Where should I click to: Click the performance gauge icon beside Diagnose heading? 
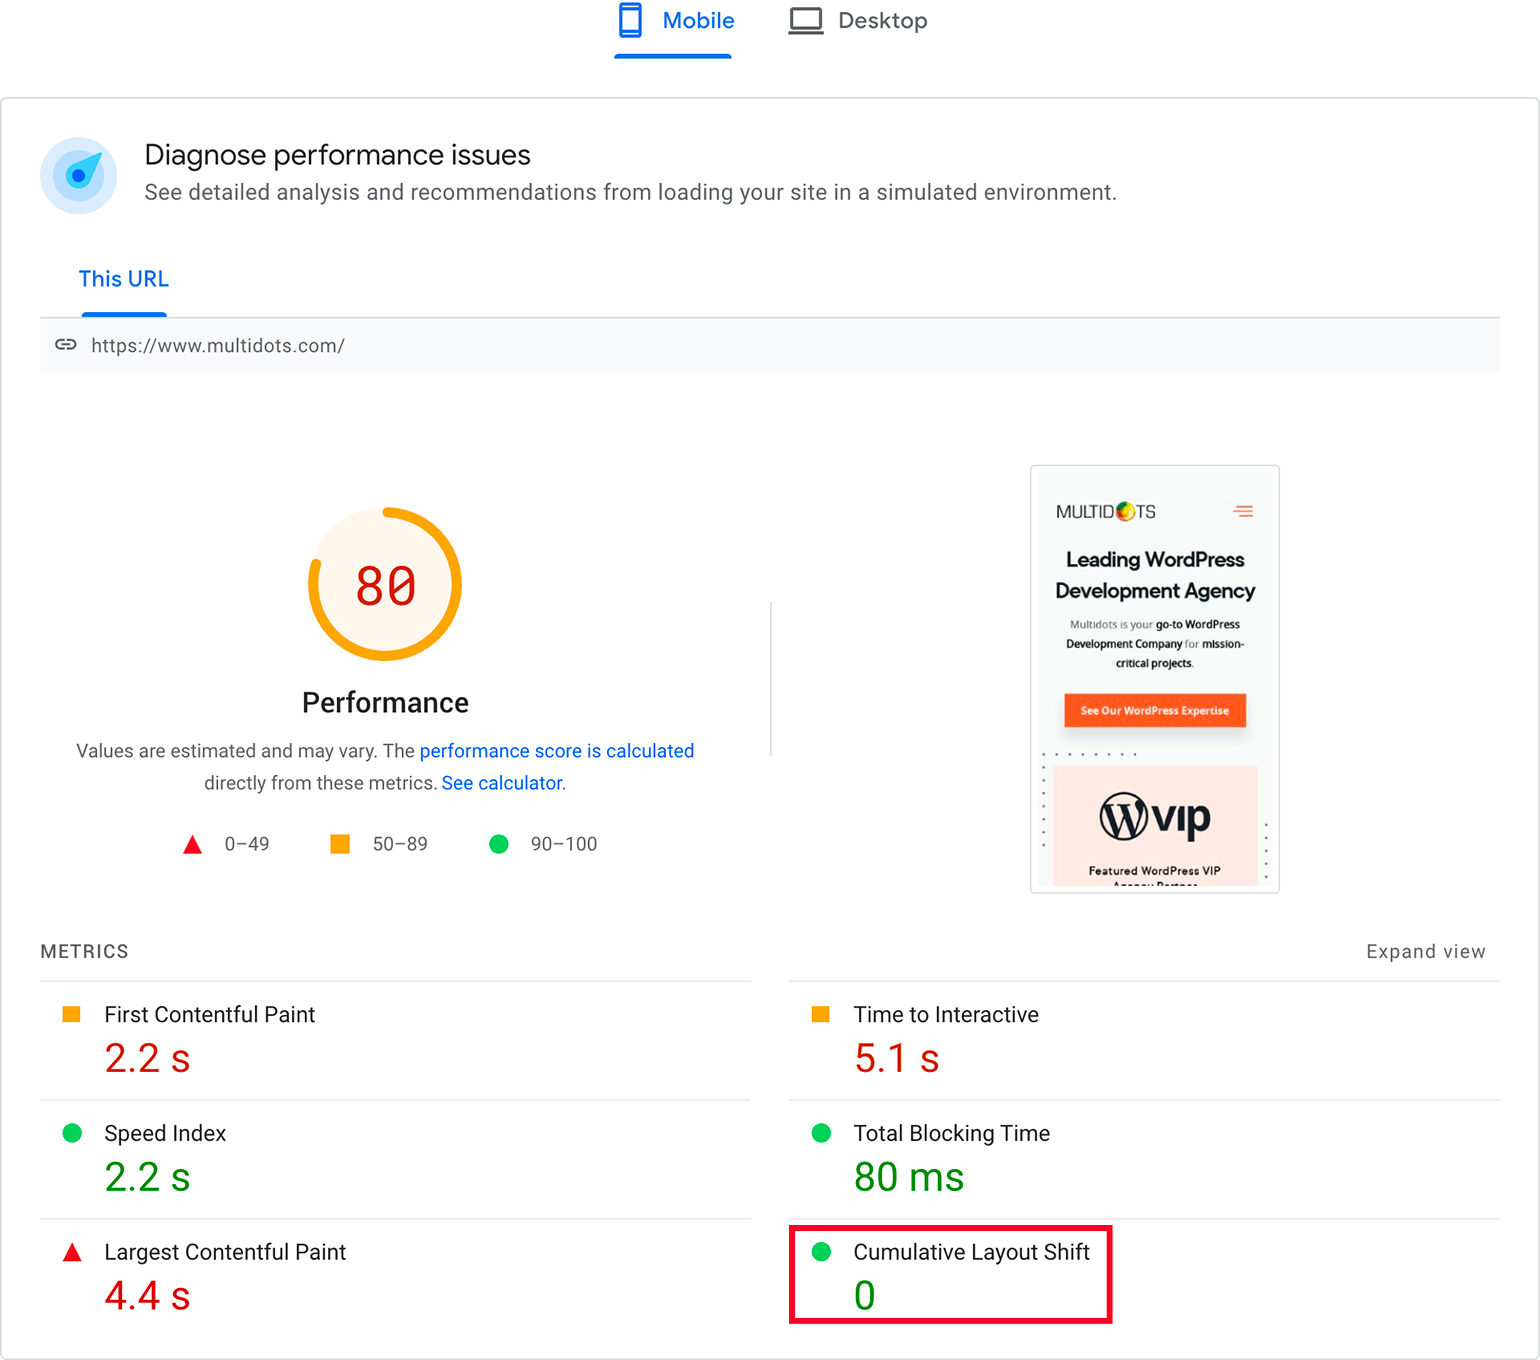tap(78, 175)
